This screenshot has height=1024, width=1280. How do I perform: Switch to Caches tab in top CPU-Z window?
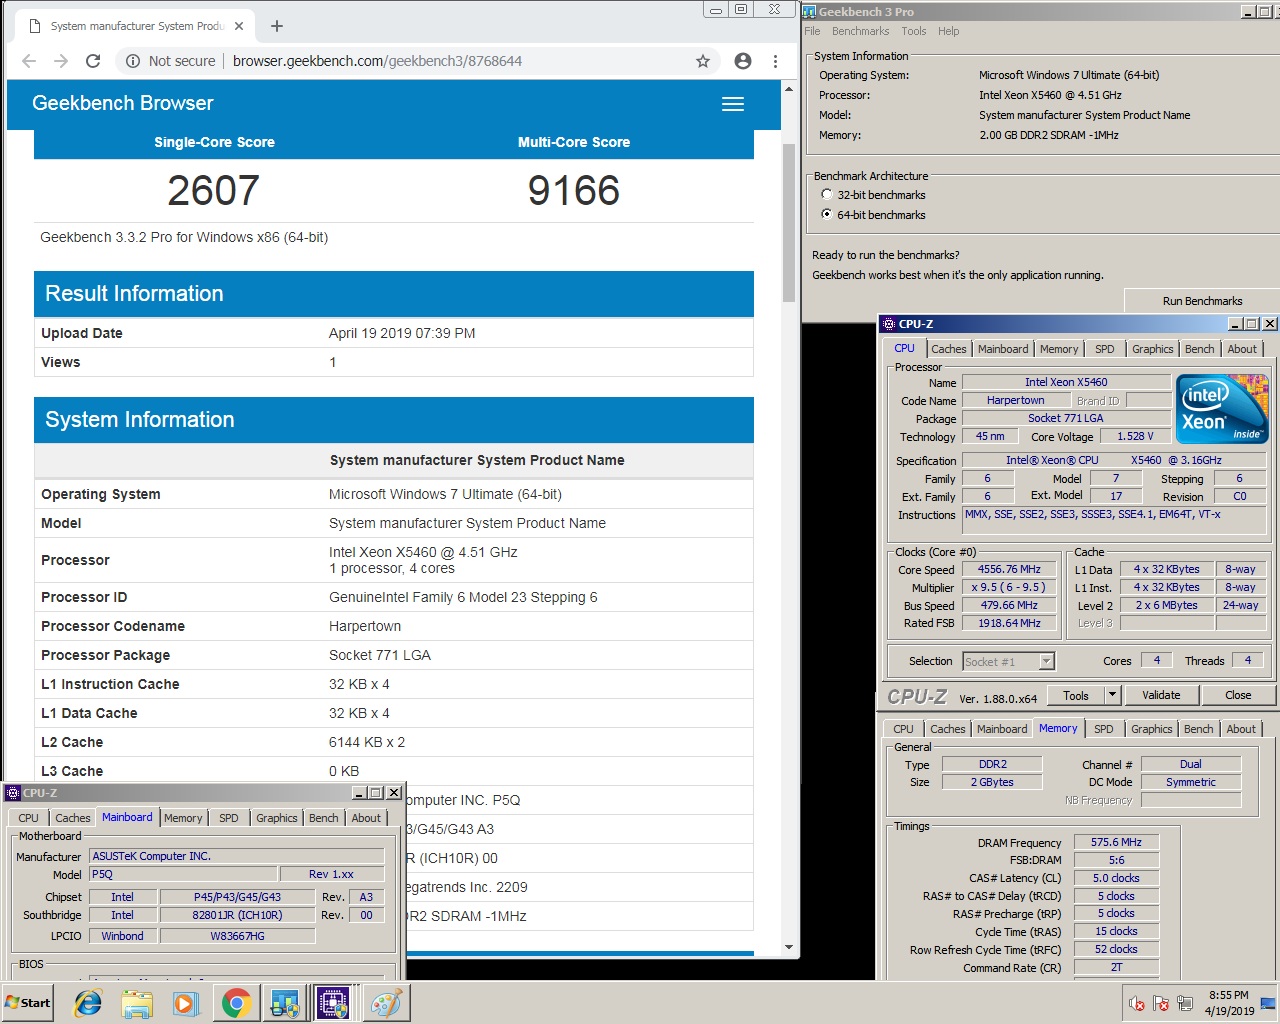pos(949,349)
